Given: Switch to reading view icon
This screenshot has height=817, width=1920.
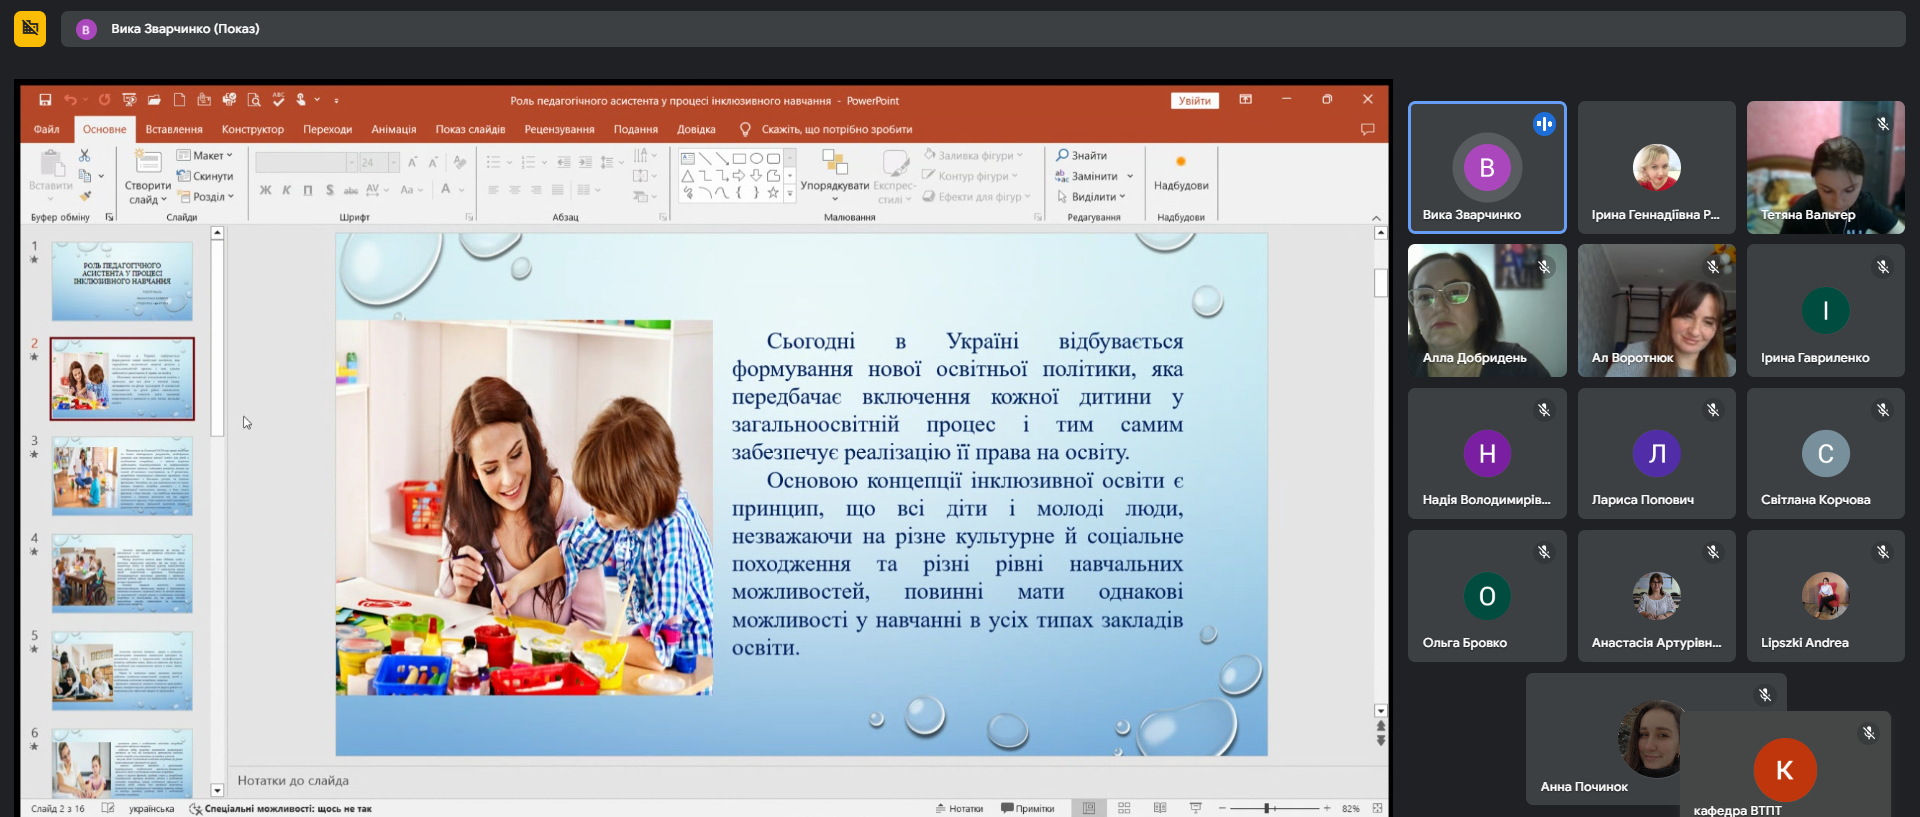Looking at the screenshot, I should pos(1160,808).
